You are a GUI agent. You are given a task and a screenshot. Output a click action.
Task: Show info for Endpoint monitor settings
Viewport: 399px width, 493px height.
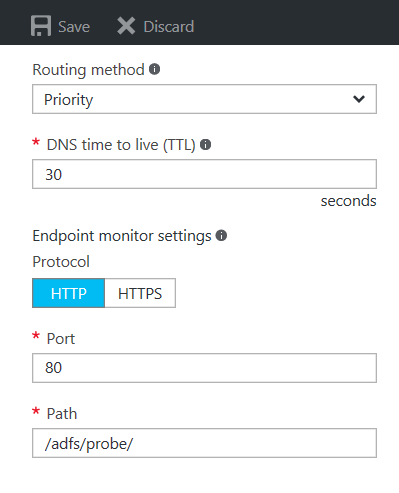point(221,235)
